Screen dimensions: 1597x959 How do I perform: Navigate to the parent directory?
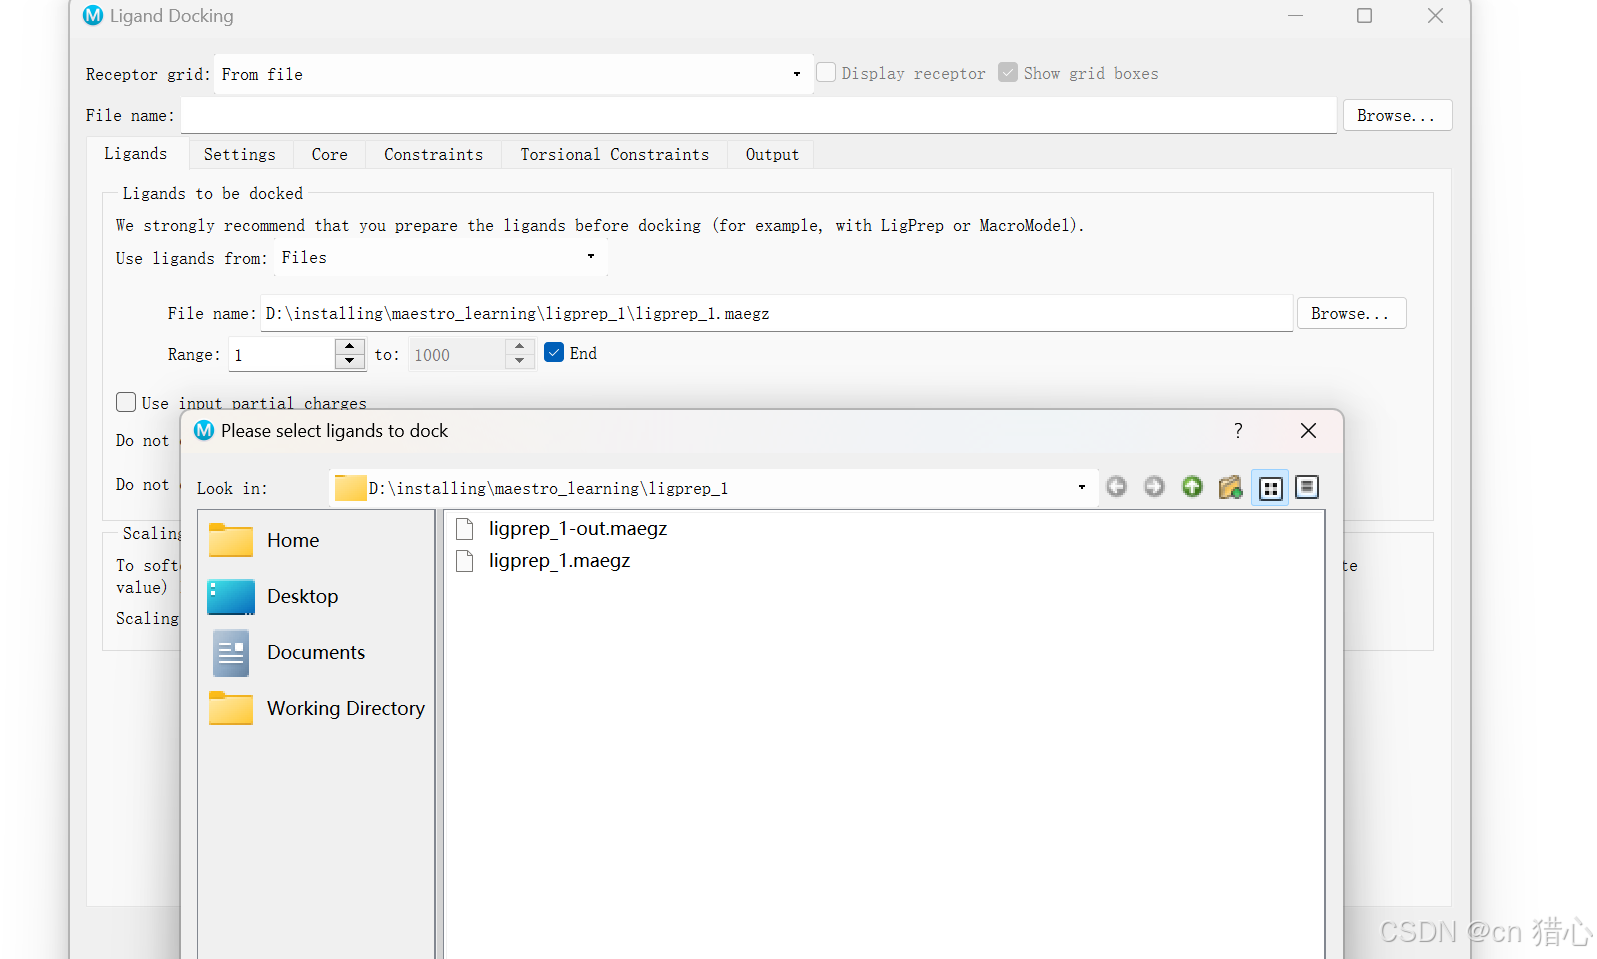(1192, 487)
